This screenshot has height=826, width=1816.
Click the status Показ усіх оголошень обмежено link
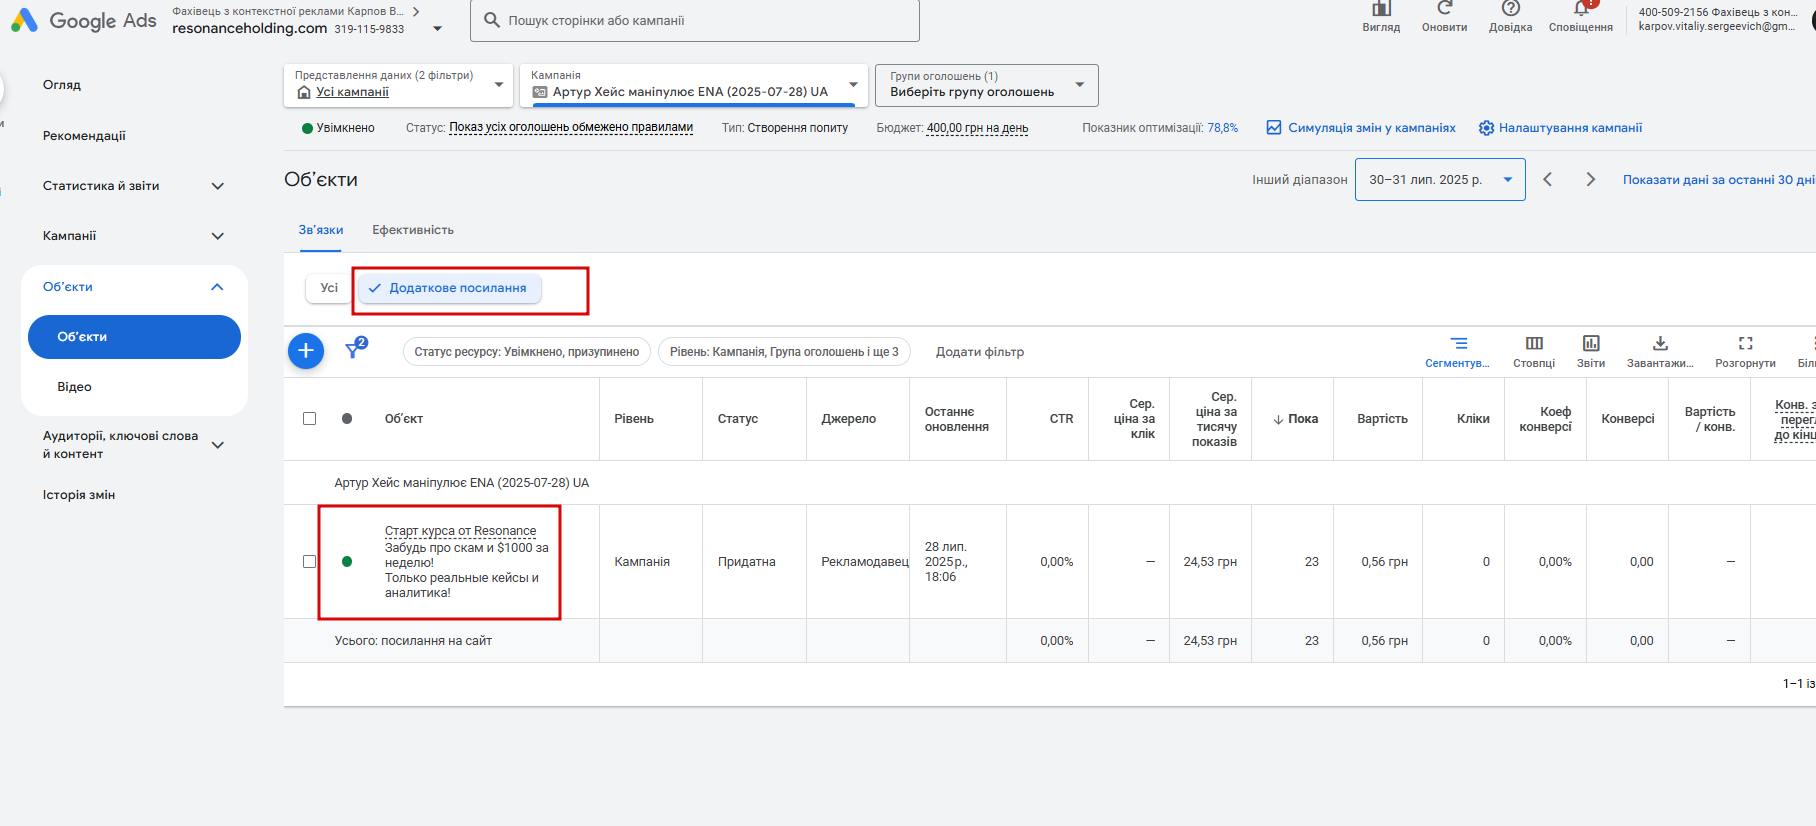point(571,128)
